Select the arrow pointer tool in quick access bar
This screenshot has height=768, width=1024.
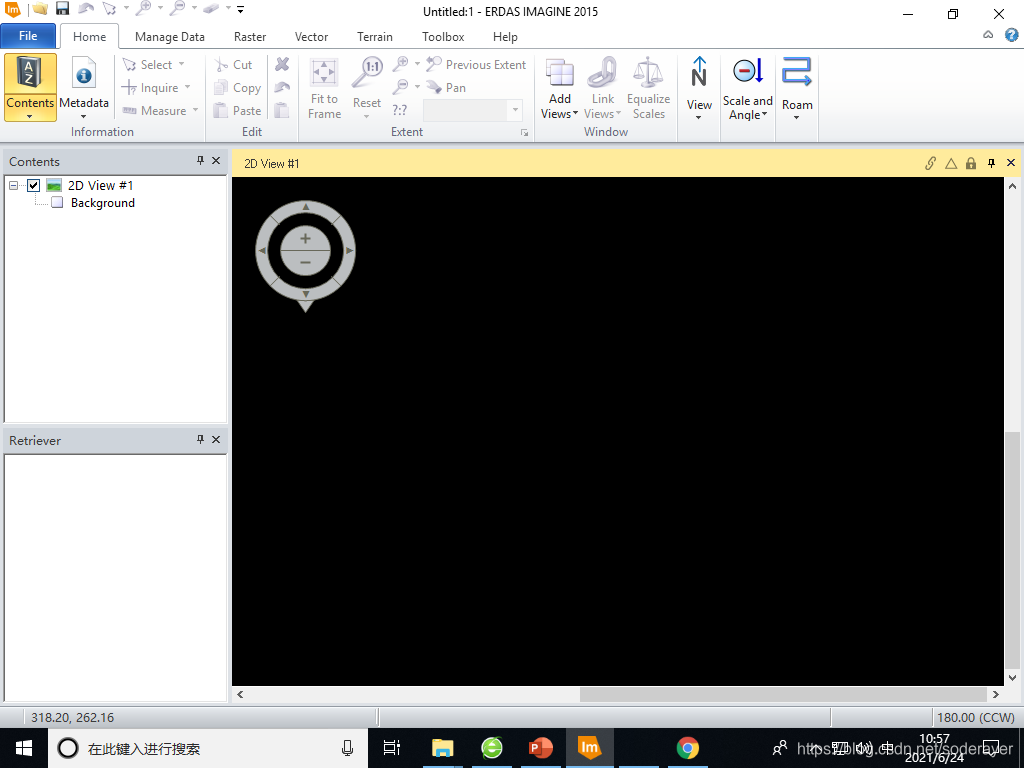point(109,9)
